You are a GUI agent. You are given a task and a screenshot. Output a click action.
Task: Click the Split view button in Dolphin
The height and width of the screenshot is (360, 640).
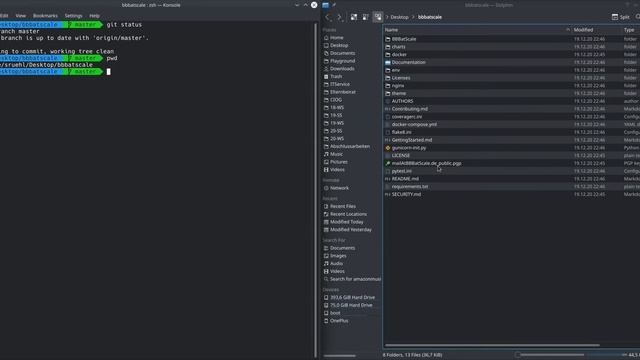point(620,17)
